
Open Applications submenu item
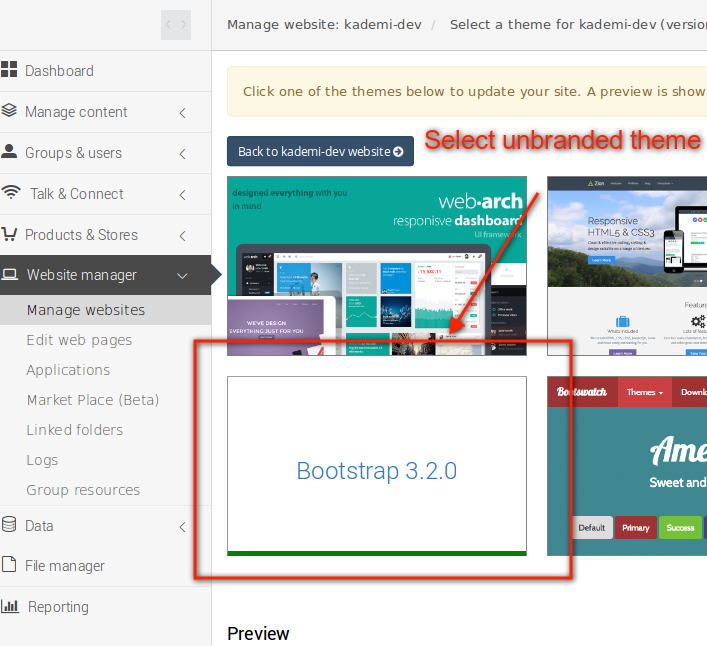68,370
